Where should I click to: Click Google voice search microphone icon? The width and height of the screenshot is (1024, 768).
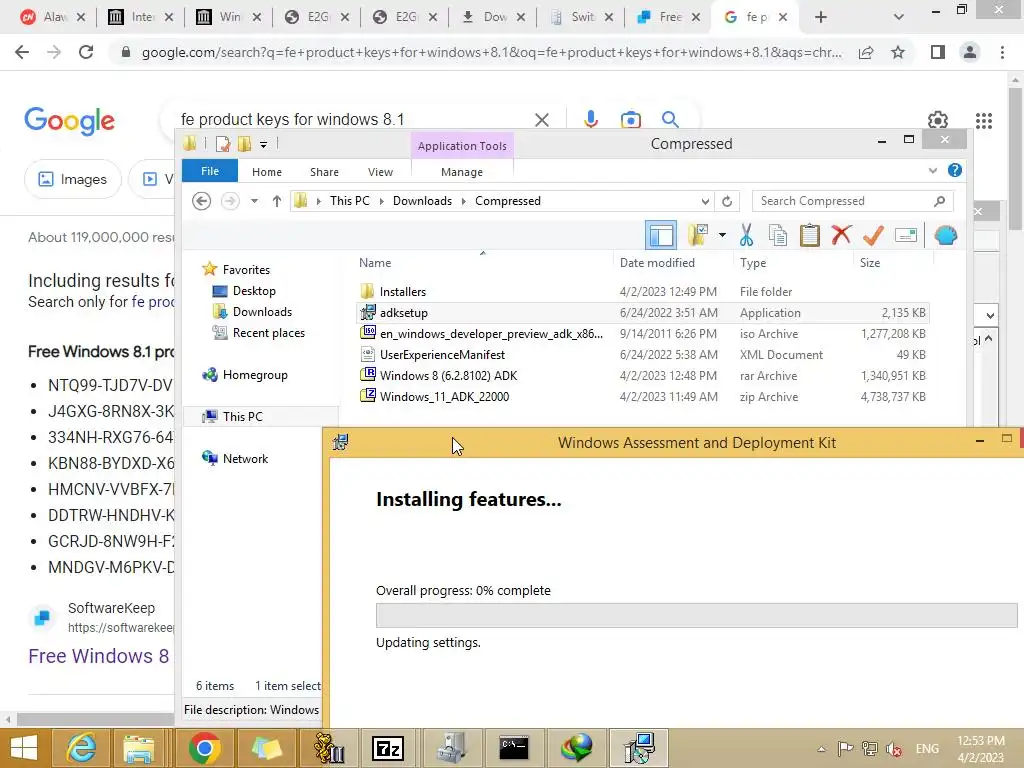click(x=591, y=120)
